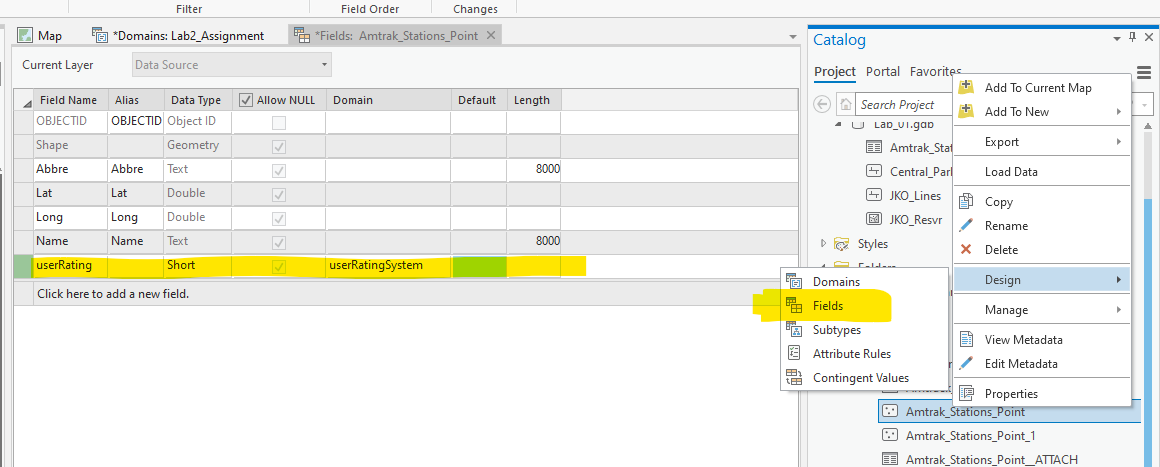Open the Current Layer dropdown
The width and height of the screenshot is (1160, 467).
pyautogui.click(x=232, y=65)
